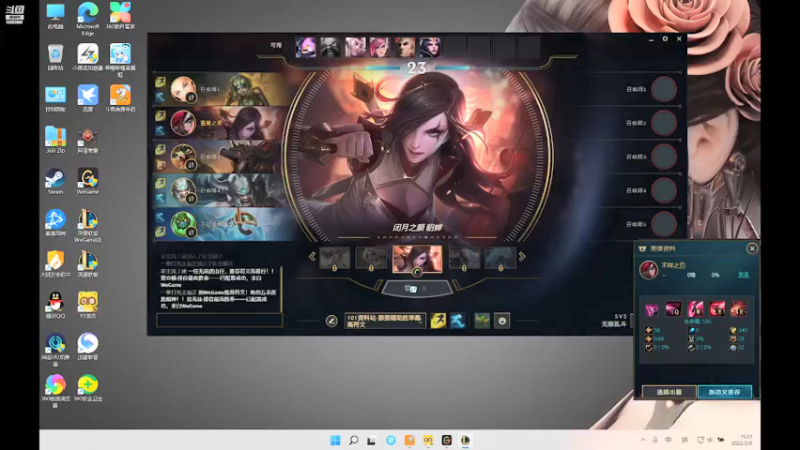The image size is (800, 450).
Task: Open the Recycle Bin desktop icon
Action: (55, 58)
